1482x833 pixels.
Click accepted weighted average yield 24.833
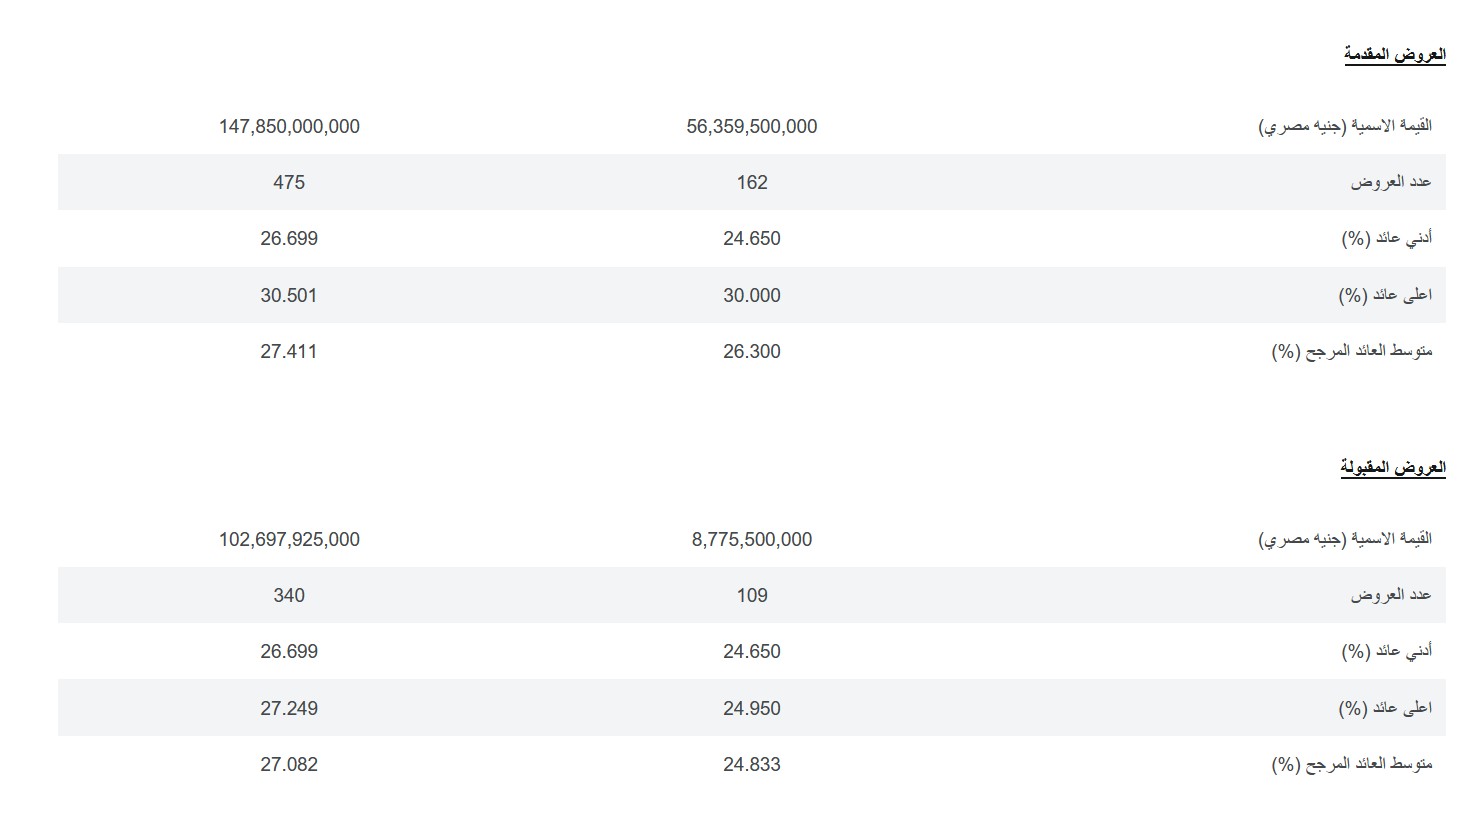pos(752,764)
